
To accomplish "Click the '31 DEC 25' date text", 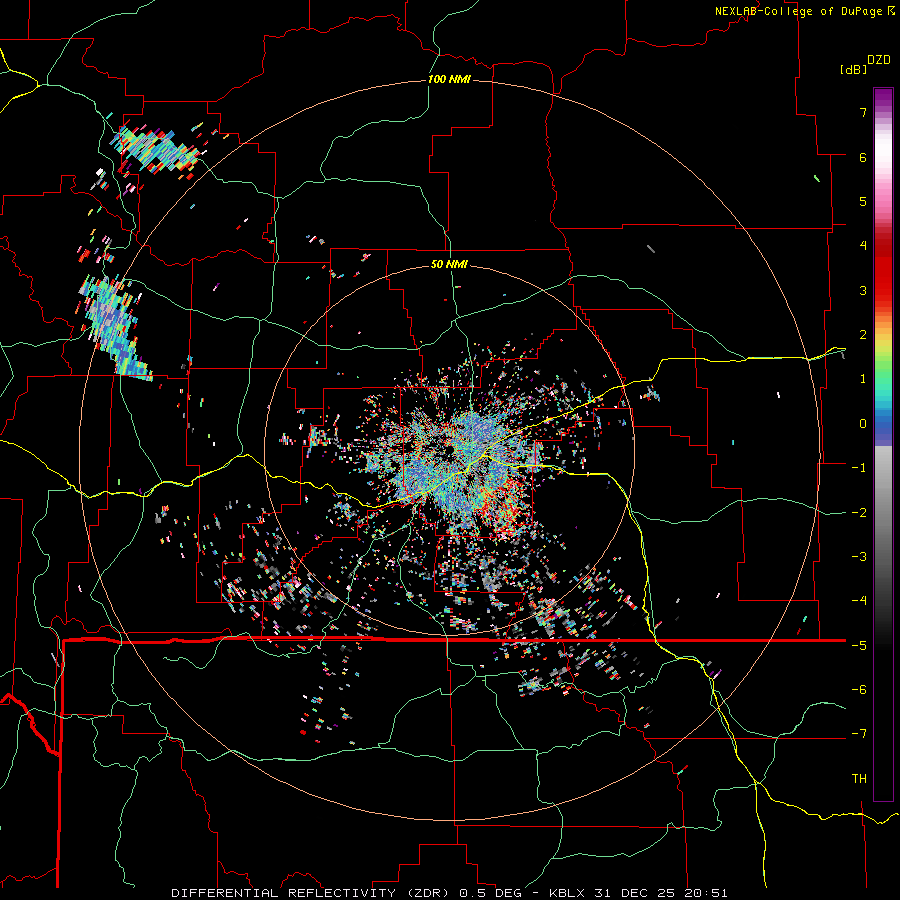I will click(x=634, y=893).
